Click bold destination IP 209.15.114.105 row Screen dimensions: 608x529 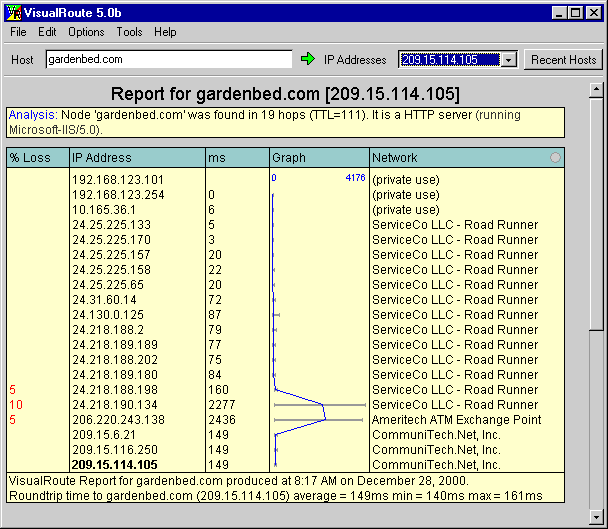(115, 465)
